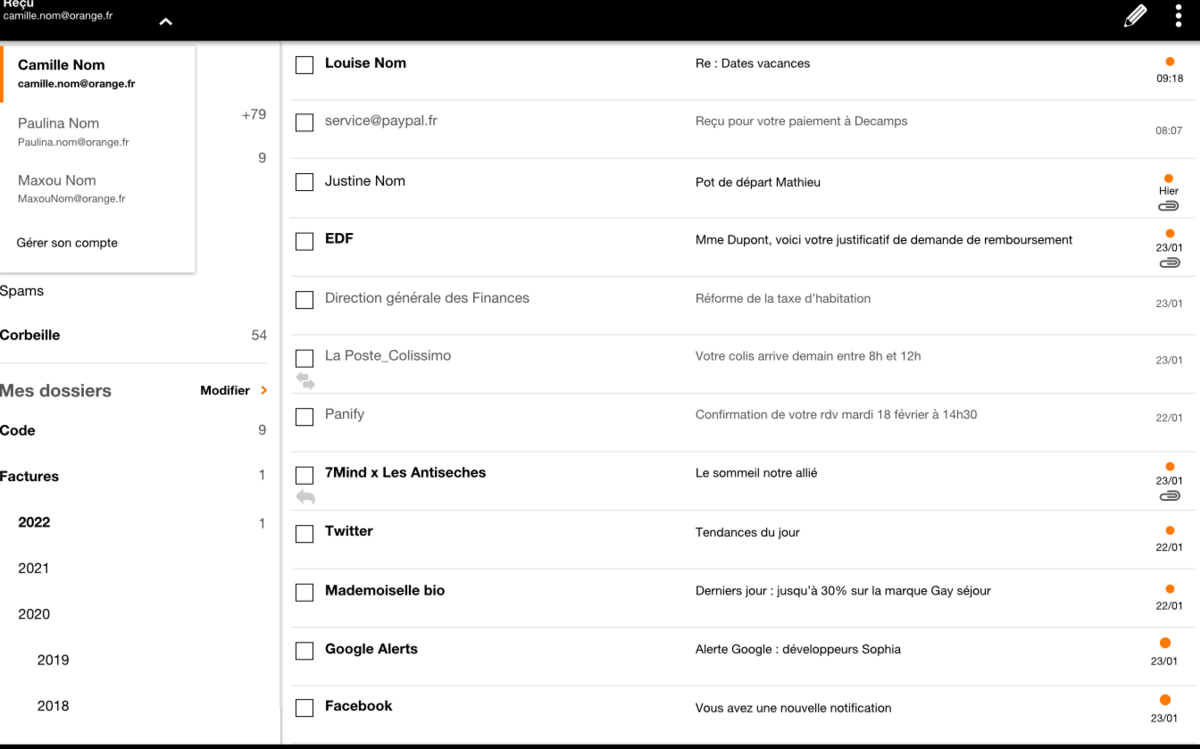Open the Corbeille folder
The image size is (1200, 749).
click(30, 336)
